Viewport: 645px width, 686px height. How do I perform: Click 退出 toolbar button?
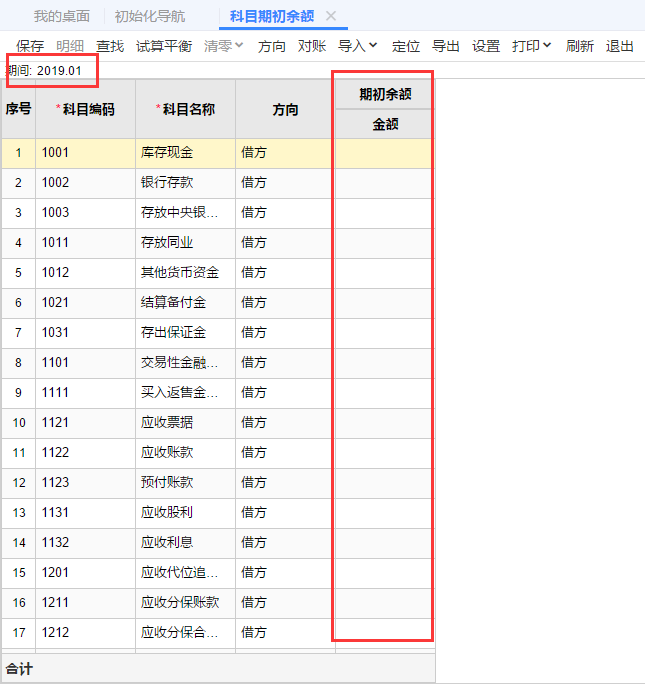point(620,46)
